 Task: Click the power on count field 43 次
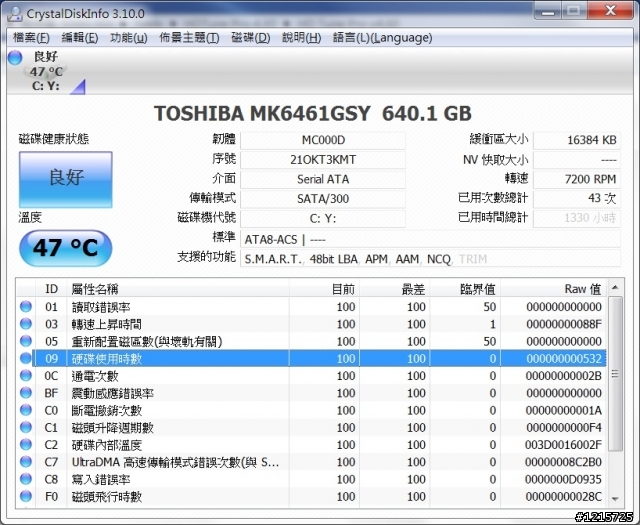(577, 198)
